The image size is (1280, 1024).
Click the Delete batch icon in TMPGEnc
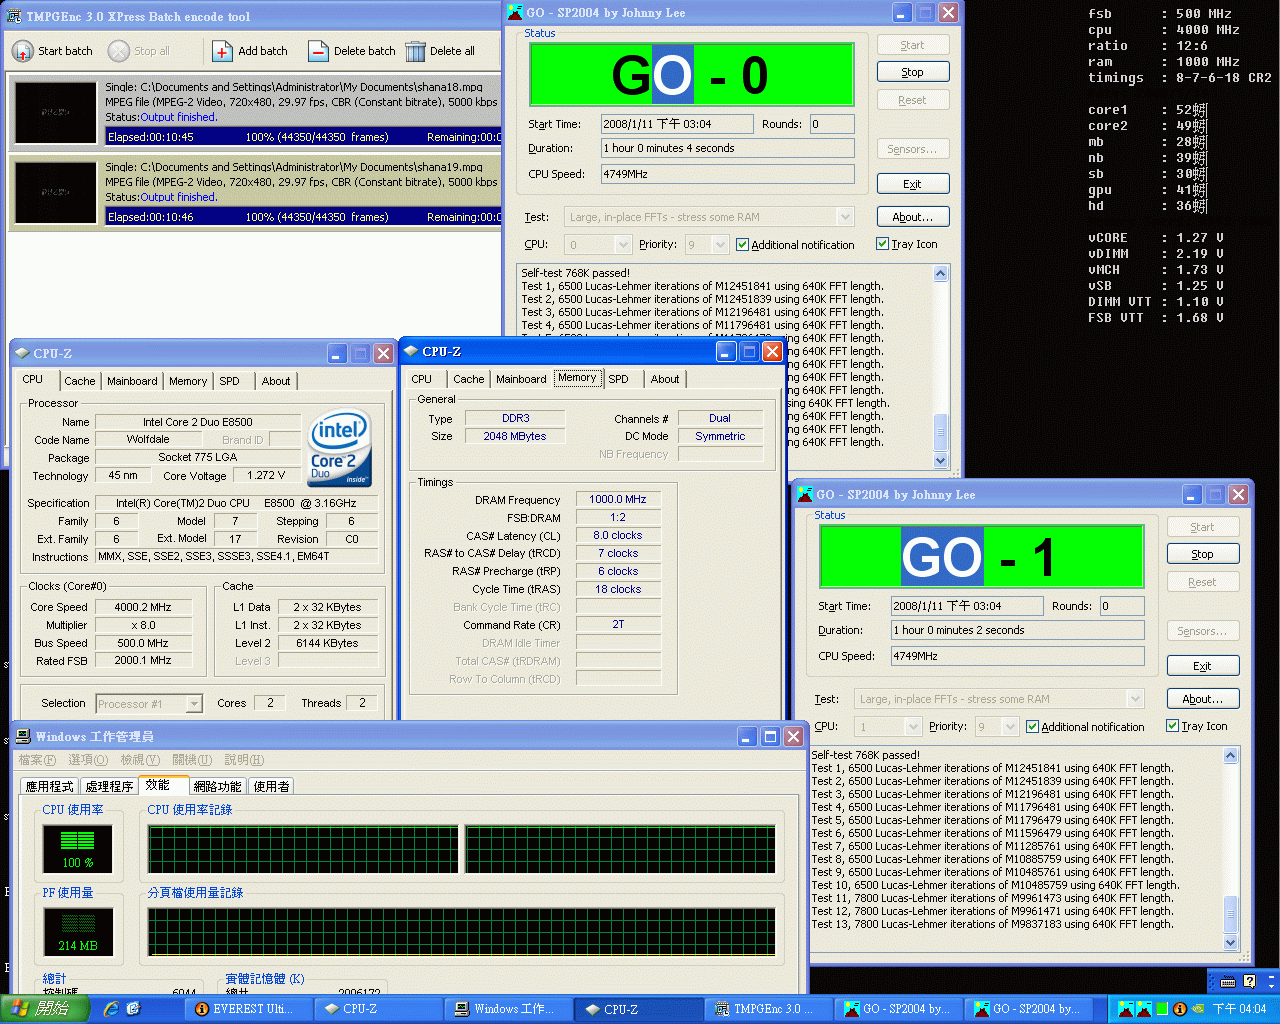coord(318,51)
